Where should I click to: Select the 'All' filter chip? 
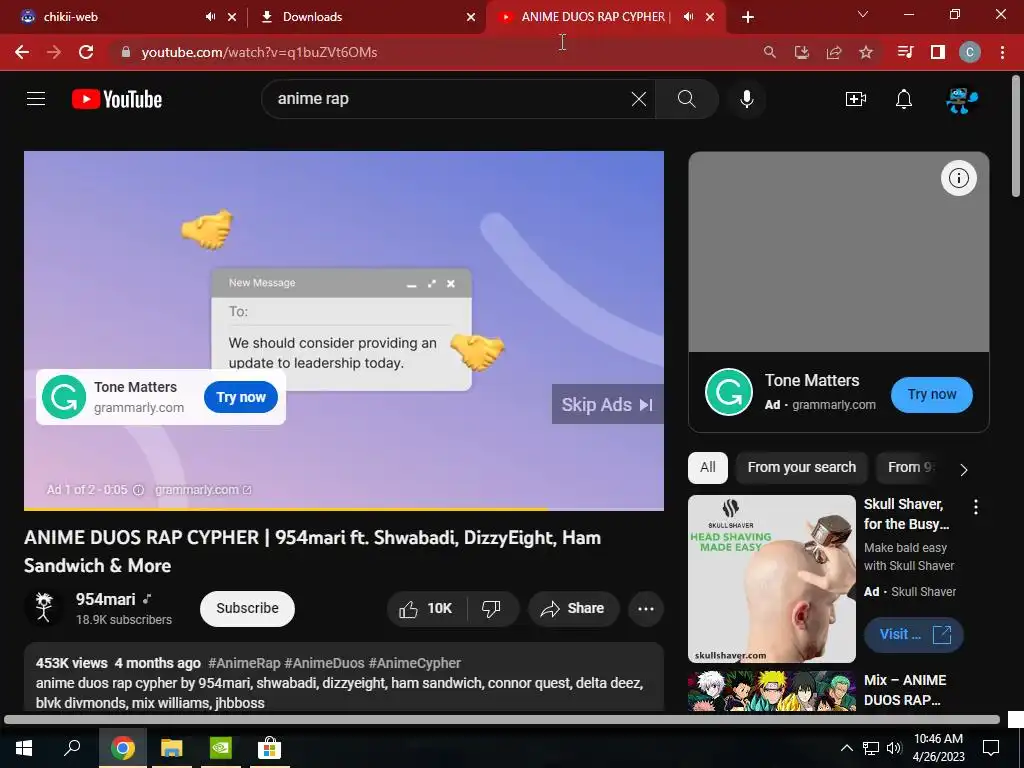[708, 468]
